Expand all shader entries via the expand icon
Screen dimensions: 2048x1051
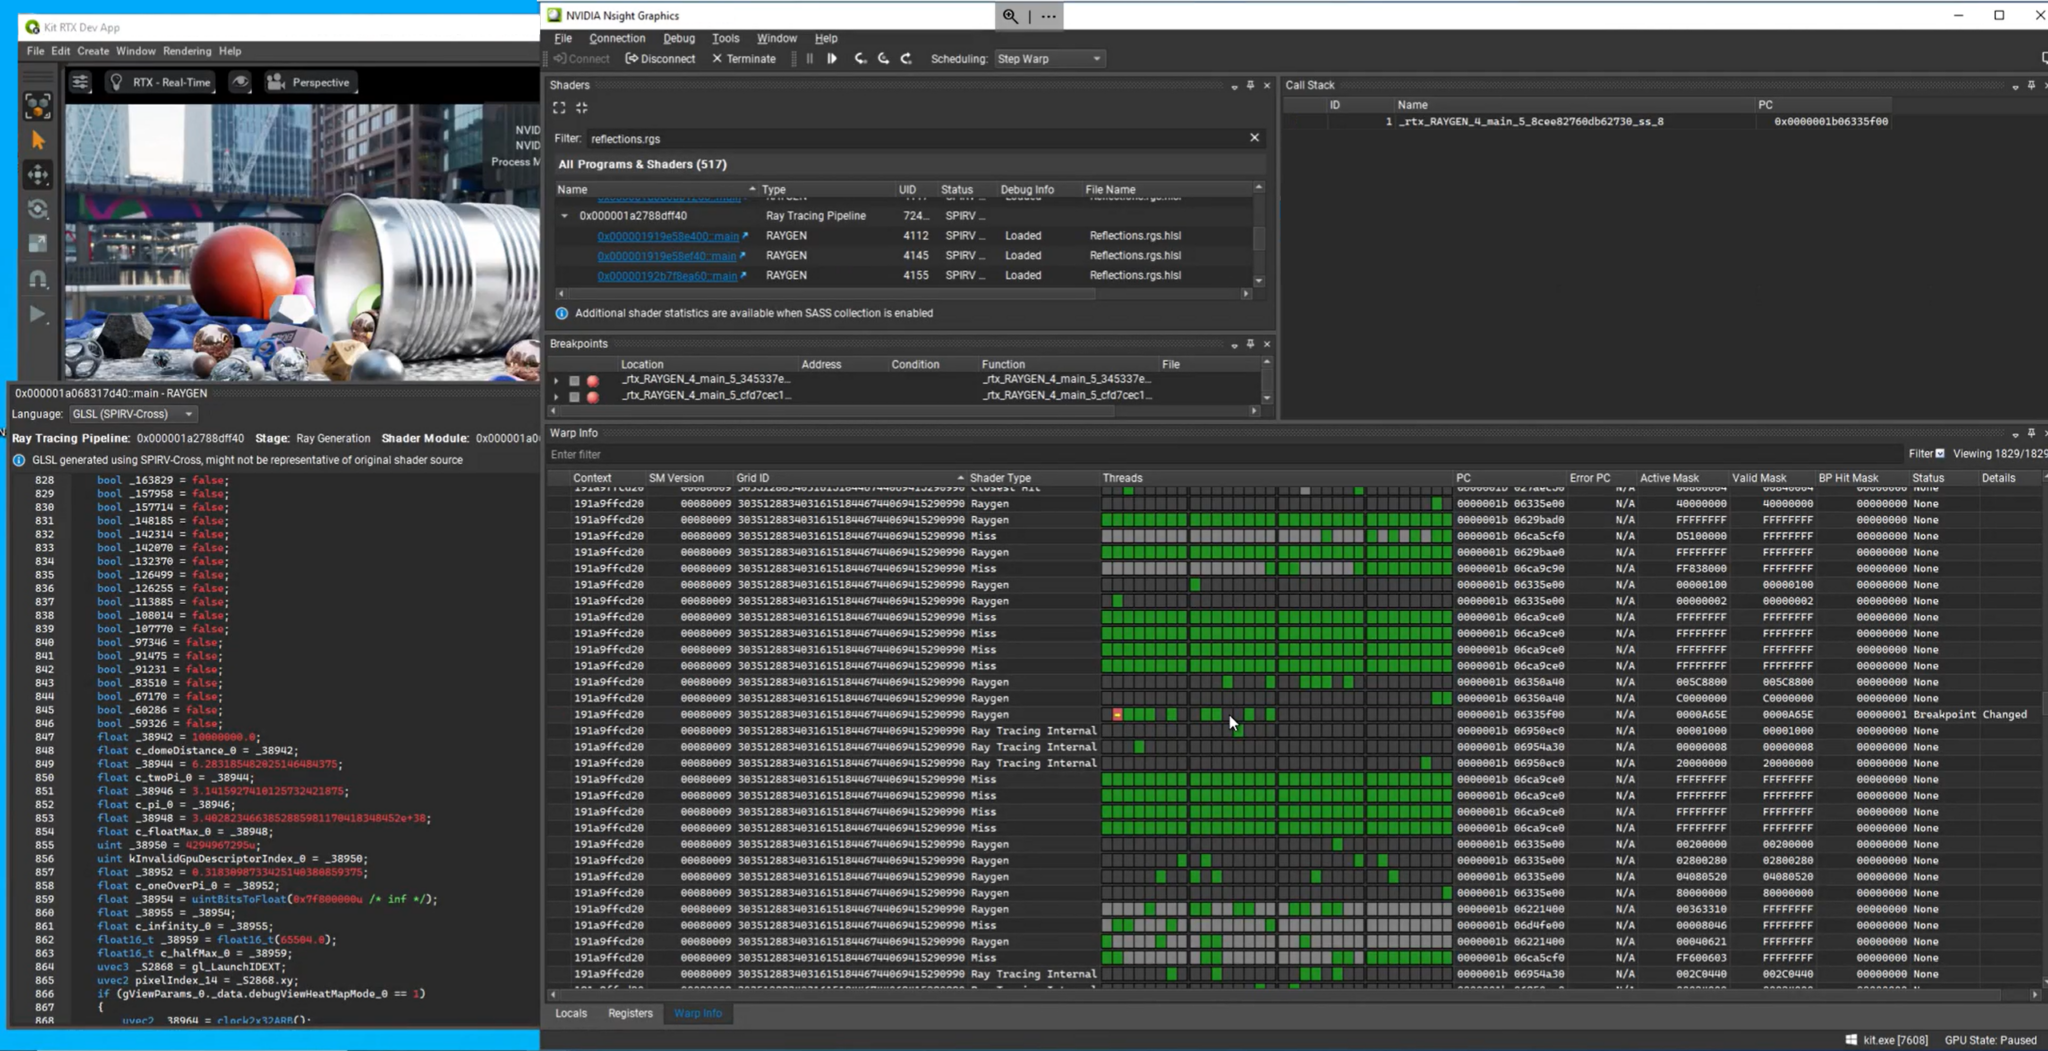pyautogui.click(x=559, y=107)
